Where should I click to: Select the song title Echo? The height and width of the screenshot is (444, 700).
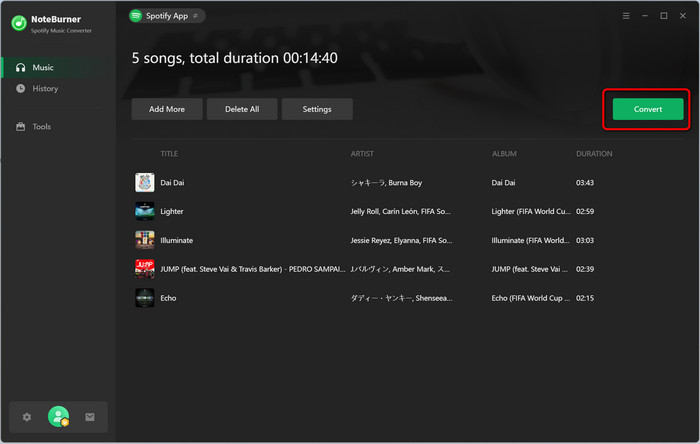coord(168,298)
